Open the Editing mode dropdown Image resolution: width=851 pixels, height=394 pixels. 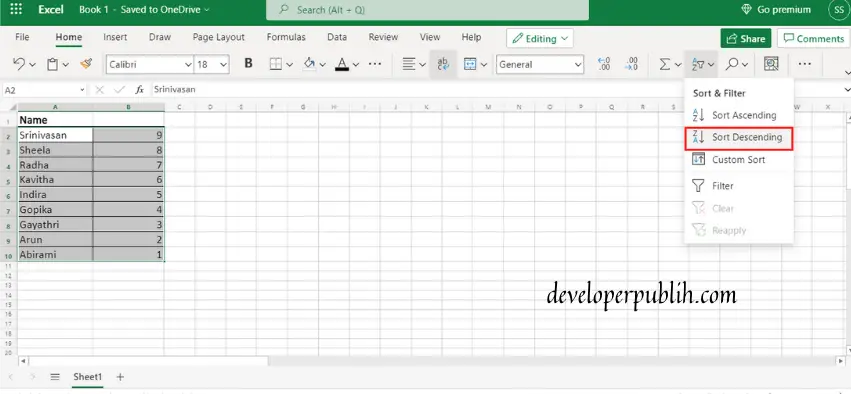click(x=540, y=39)
